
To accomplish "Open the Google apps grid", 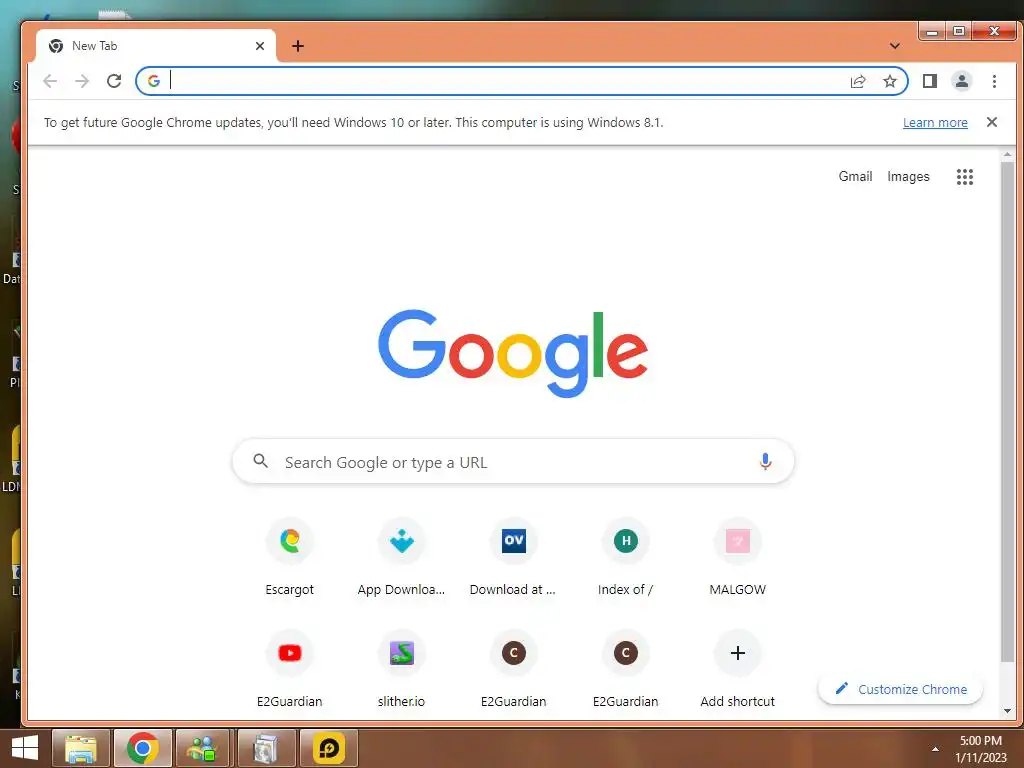I will click(x=965, y=176).
